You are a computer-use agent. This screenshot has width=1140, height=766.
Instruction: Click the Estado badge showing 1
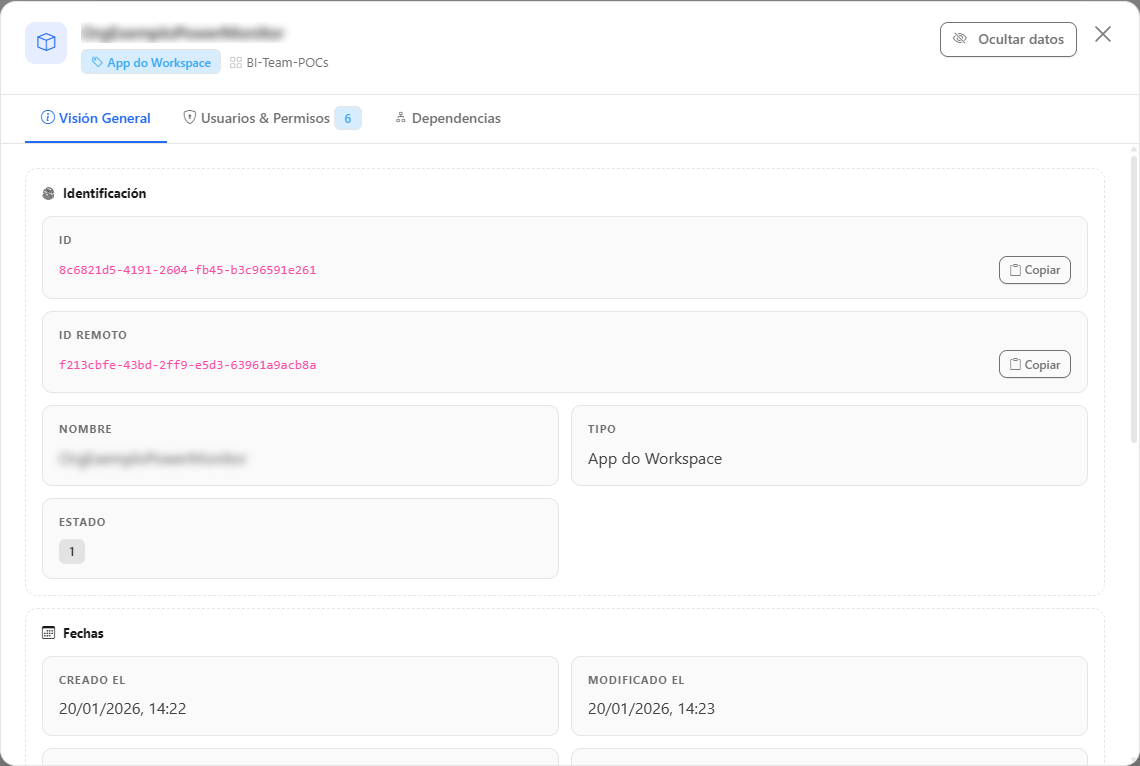click(x=72, y=552)
